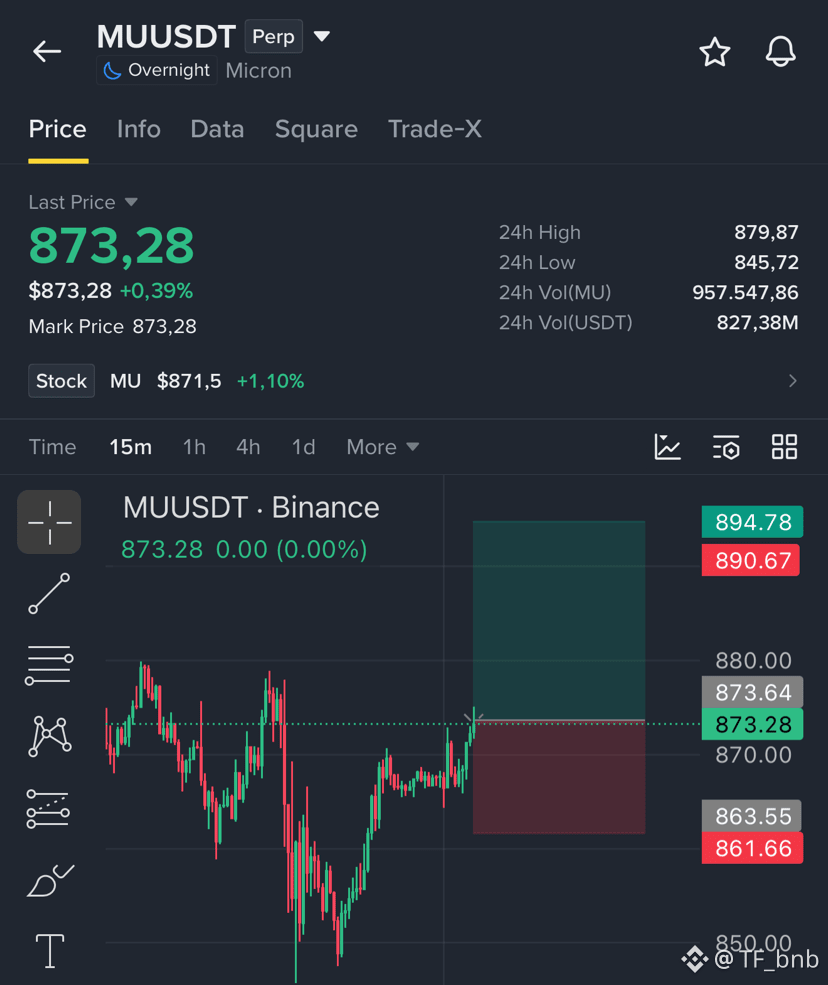Click the 880.00 axis label

[x=753, y=661]
